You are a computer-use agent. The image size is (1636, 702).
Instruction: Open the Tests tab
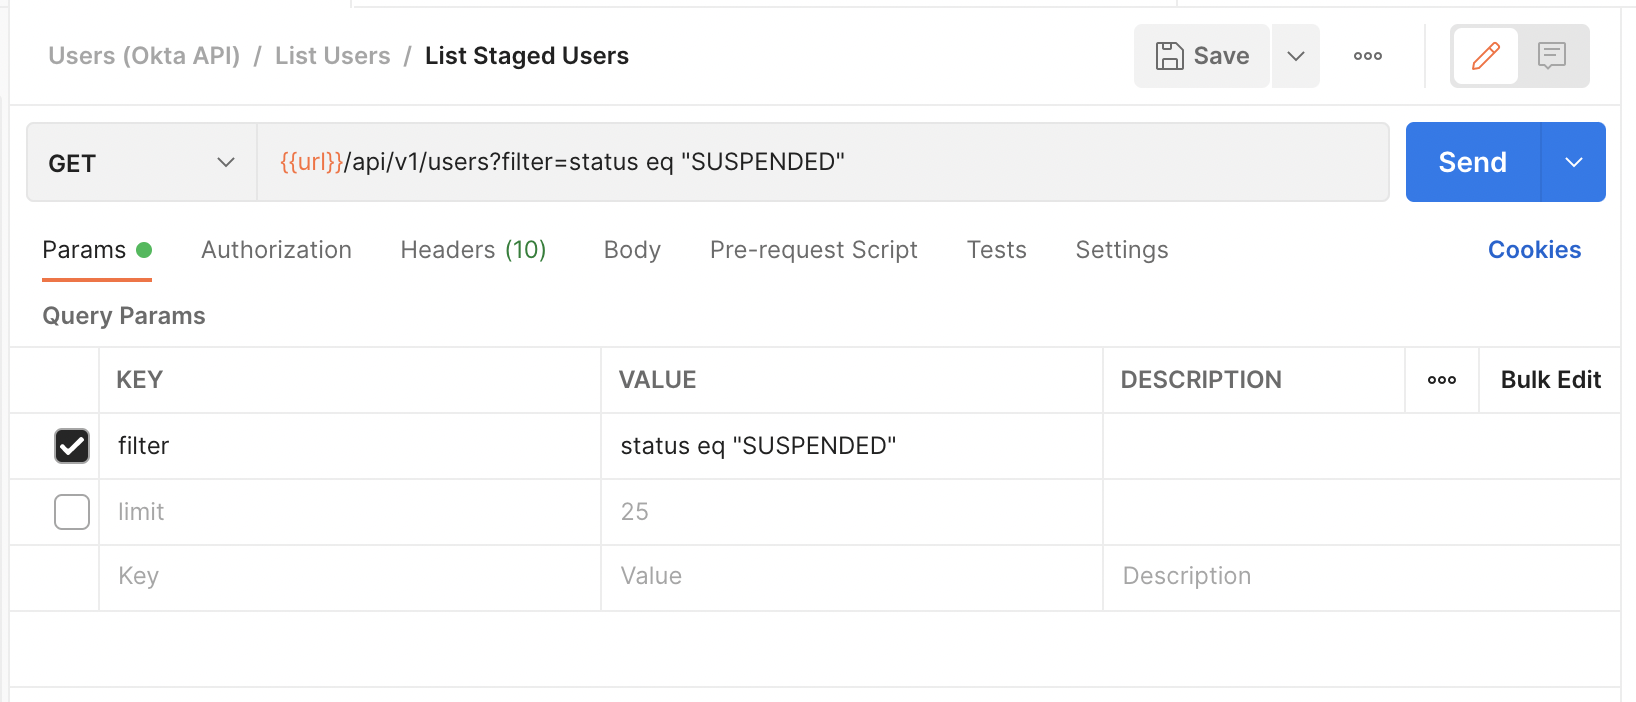point(996,250)
